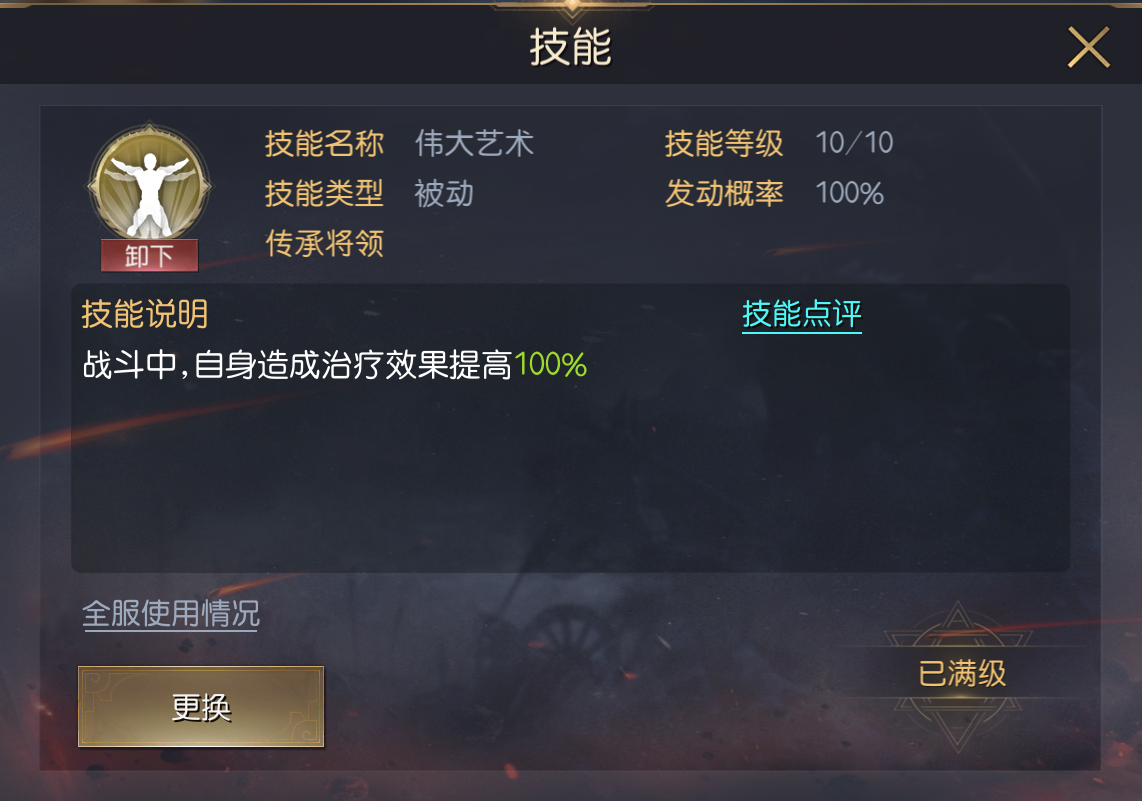Open the 技能点评 skill reviews link
The height and width of the screenshot is (801, 1142).
(x=802, y=315)
